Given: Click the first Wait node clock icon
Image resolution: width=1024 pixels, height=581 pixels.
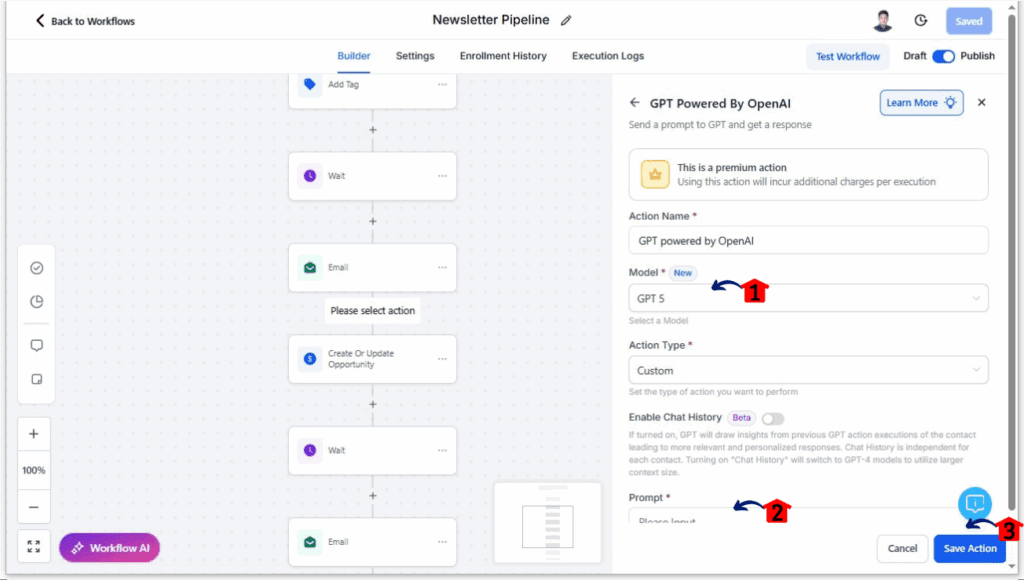Looking at the screenshot, I should 310,176.
